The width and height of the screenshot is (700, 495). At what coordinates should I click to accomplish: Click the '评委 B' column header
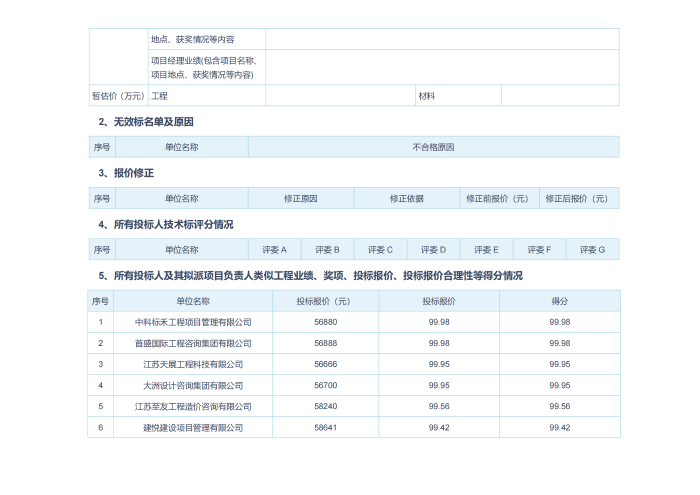click(328, 250)
